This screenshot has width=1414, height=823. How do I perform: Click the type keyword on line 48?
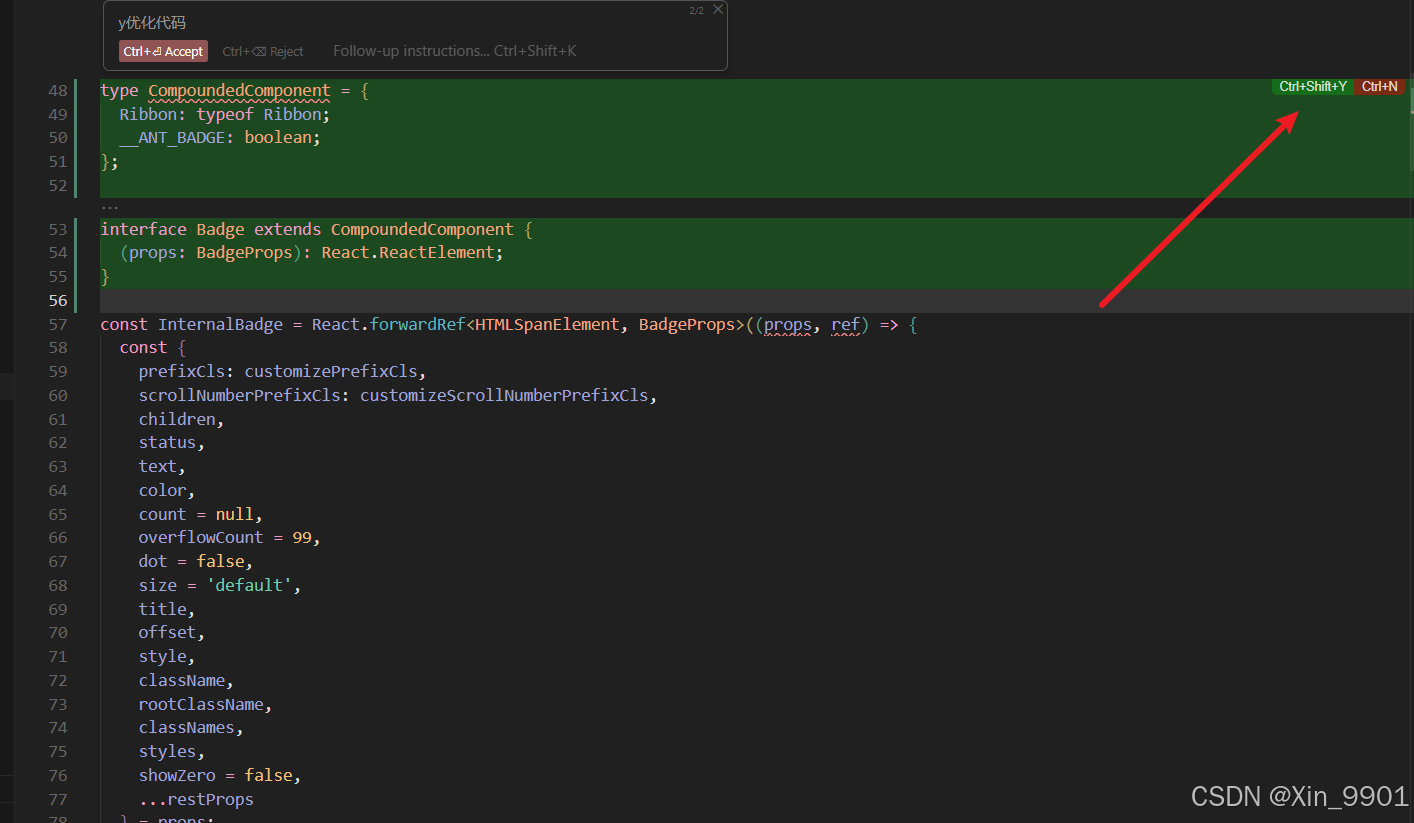point(120,90)
